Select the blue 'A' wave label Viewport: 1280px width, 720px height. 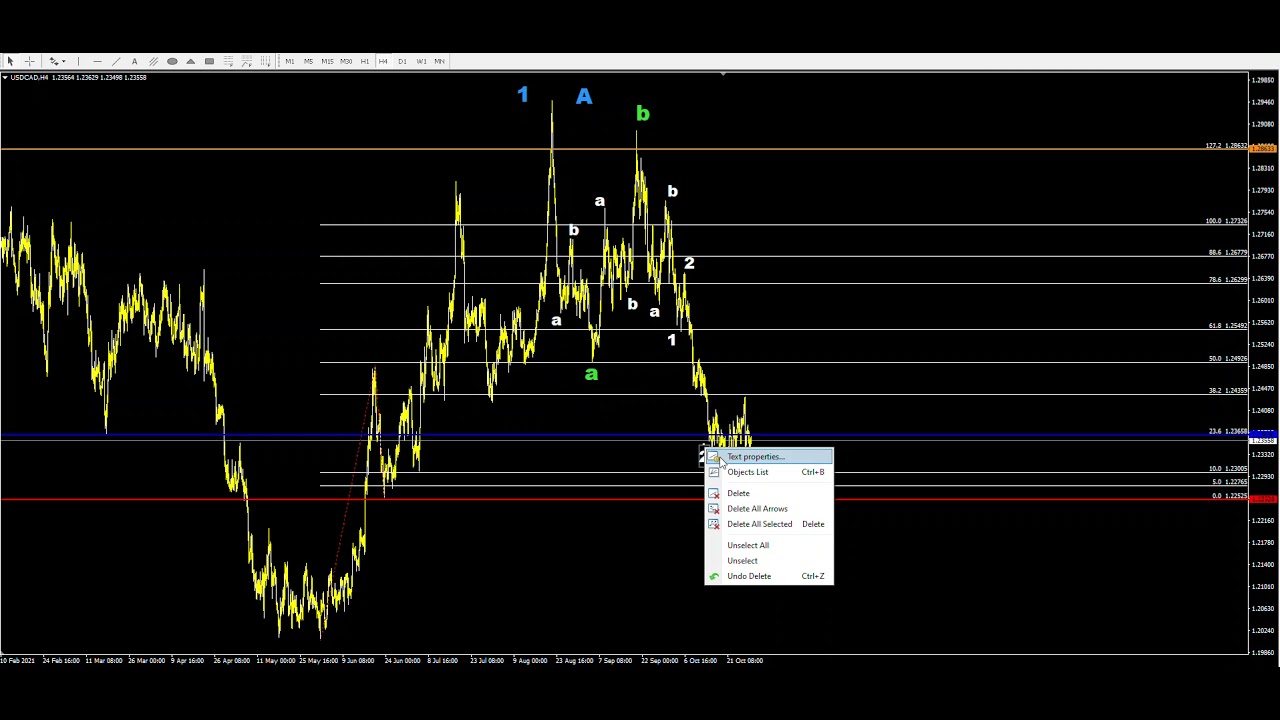click(584, 96)
